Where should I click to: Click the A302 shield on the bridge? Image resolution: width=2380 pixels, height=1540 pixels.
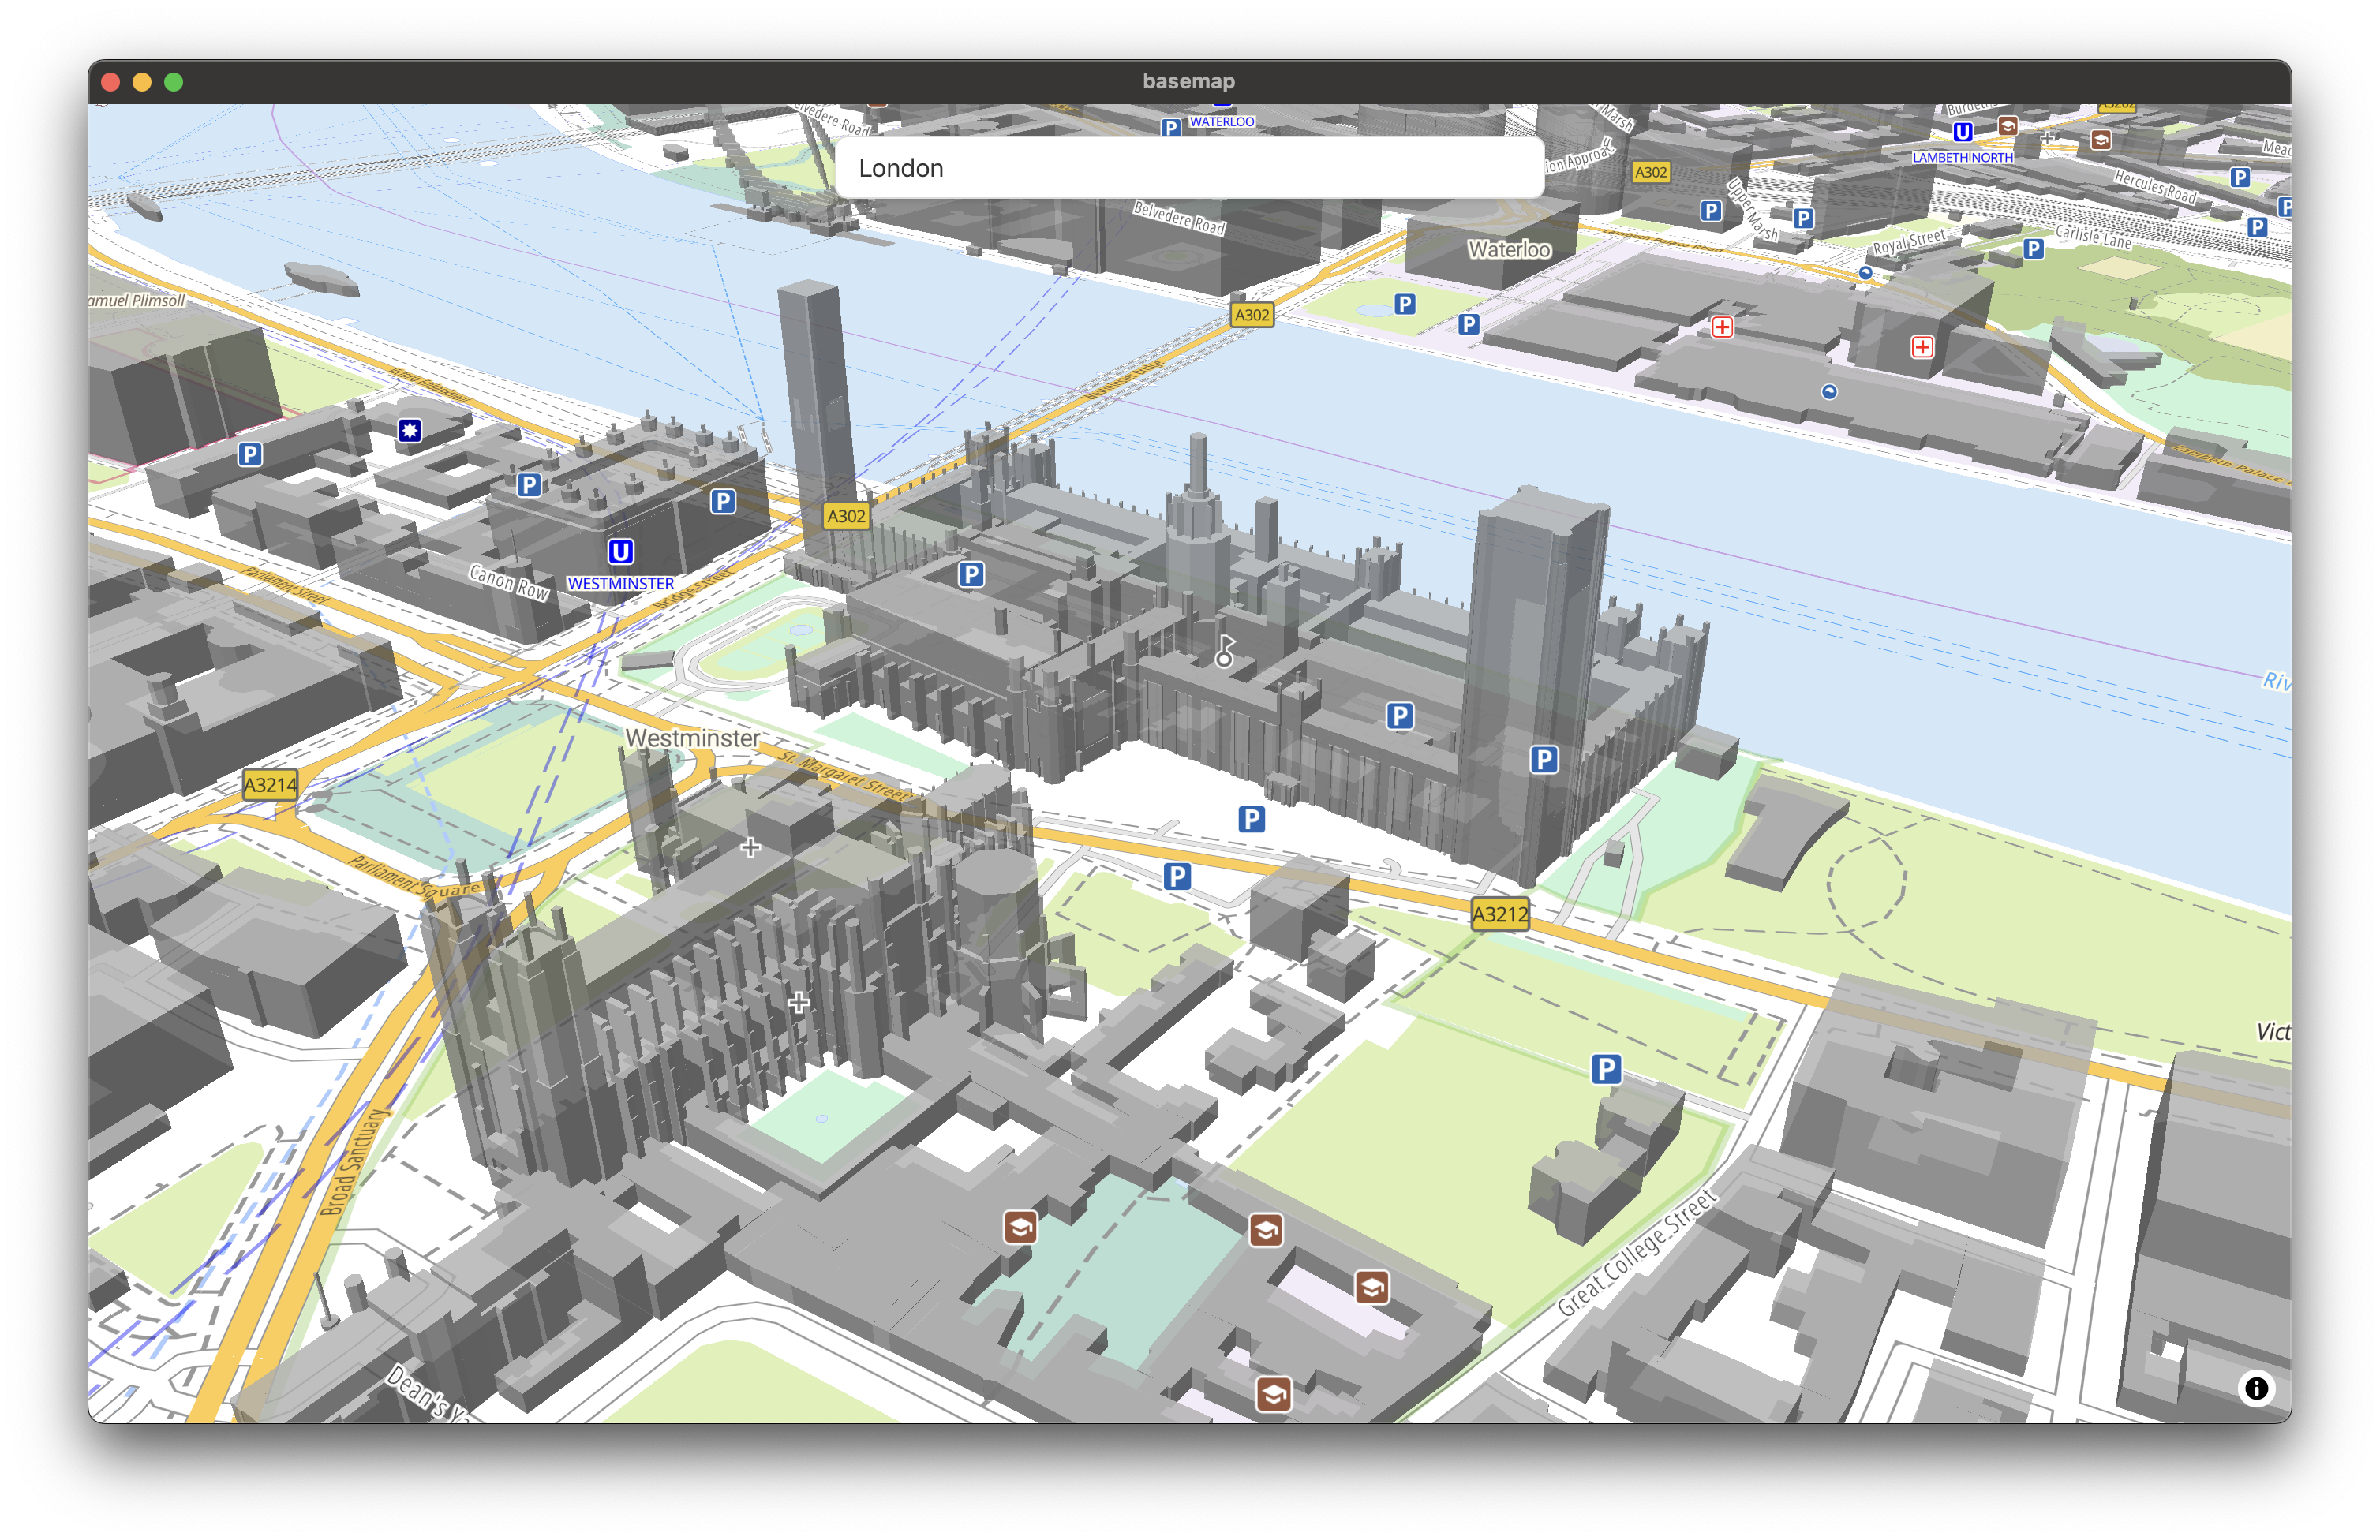click(x=1252, y=315)
